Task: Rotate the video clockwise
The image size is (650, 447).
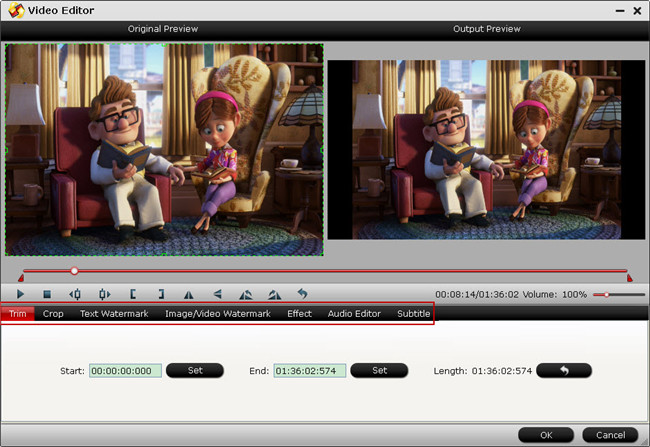Action: (274, 294)
